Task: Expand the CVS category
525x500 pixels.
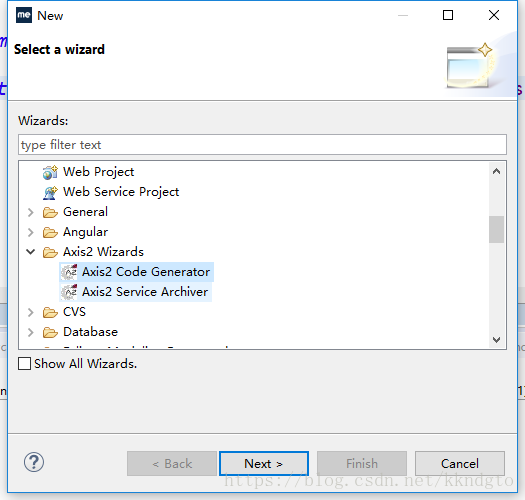Action: pyautogui.click(x=30, y=312)
